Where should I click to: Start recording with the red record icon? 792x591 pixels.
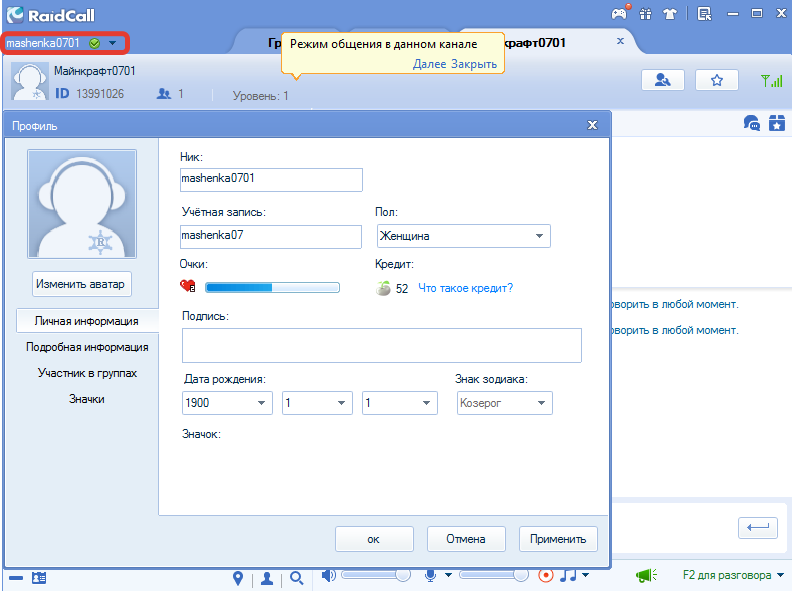click(x=546, y=575)
